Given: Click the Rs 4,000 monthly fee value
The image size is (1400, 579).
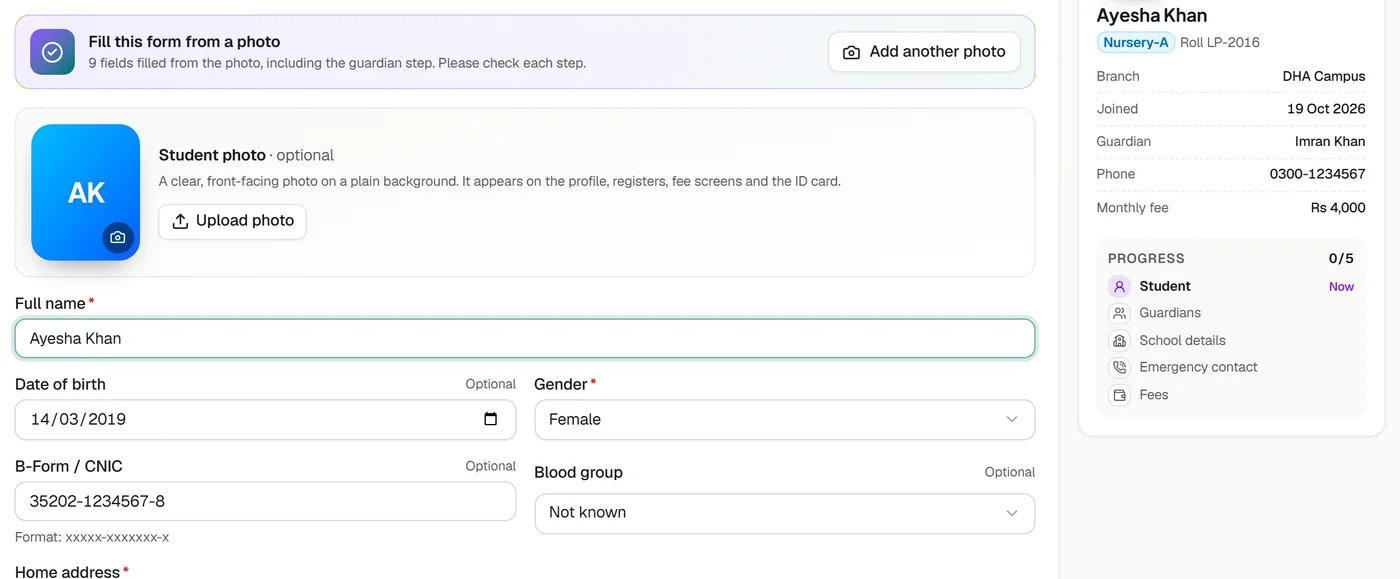Looking at the screenshot, I should [x=1338, y=208].
